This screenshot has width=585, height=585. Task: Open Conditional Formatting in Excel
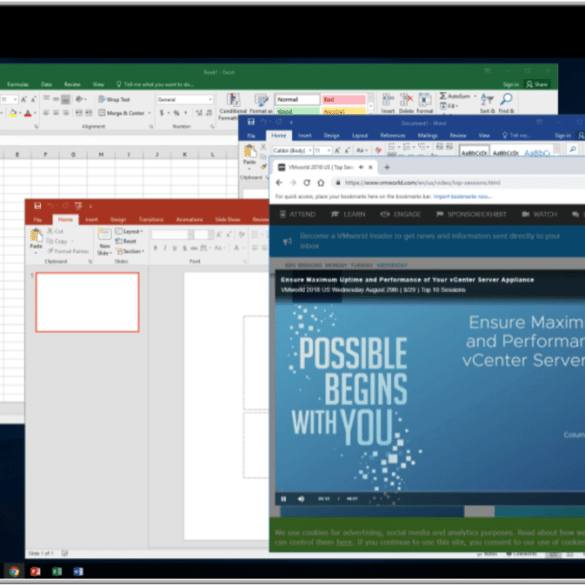(x=233, y=106)
